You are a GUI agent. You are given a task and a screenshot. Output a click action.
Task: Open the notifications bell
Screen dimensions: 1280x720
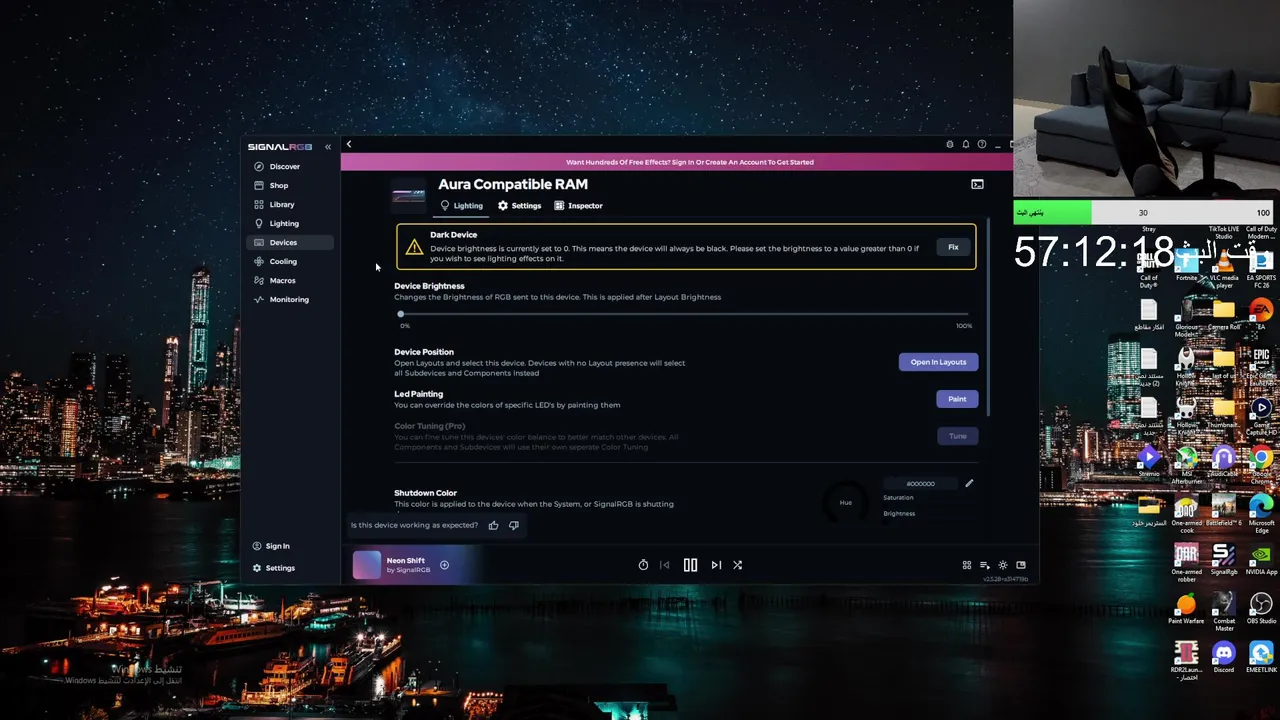966,144
